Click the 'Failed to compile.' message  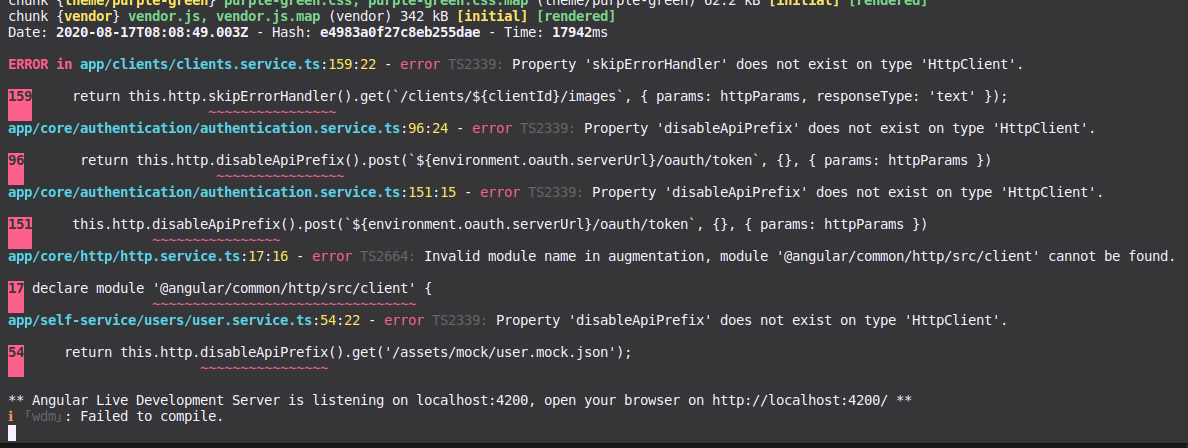pyautogui.click(x=152, y=416)
